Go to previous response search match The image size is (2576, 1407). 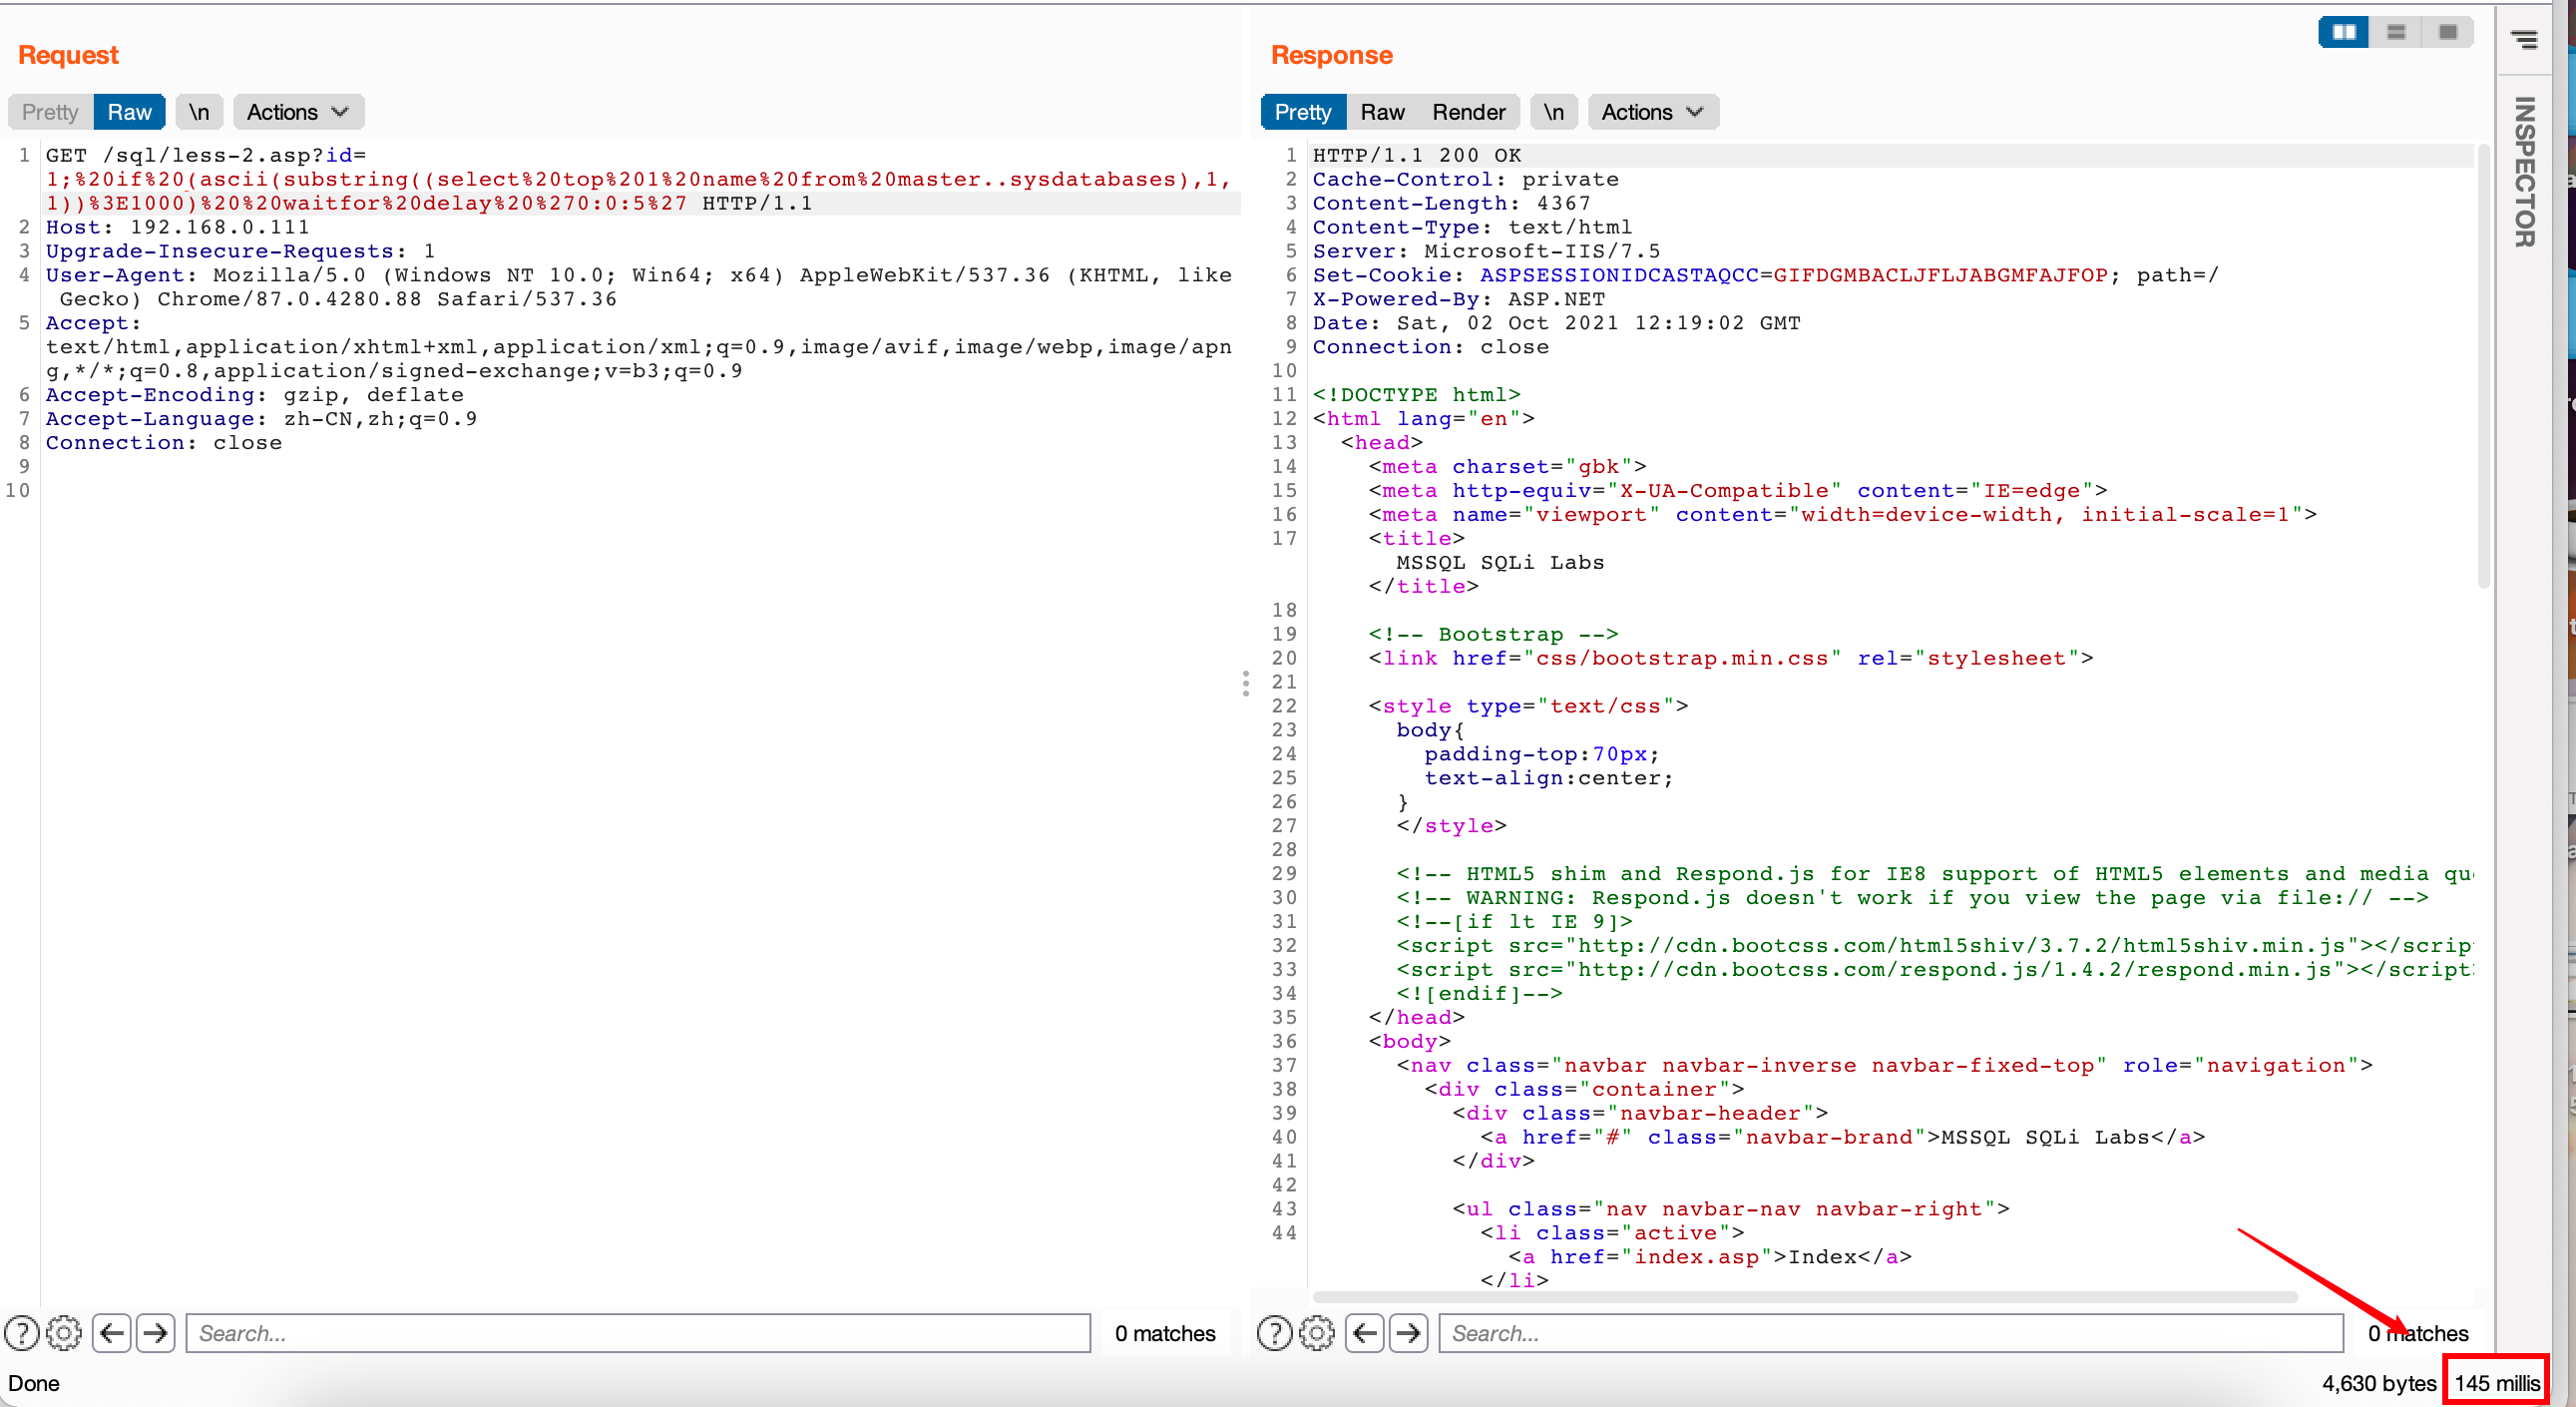point(1365,1333)
